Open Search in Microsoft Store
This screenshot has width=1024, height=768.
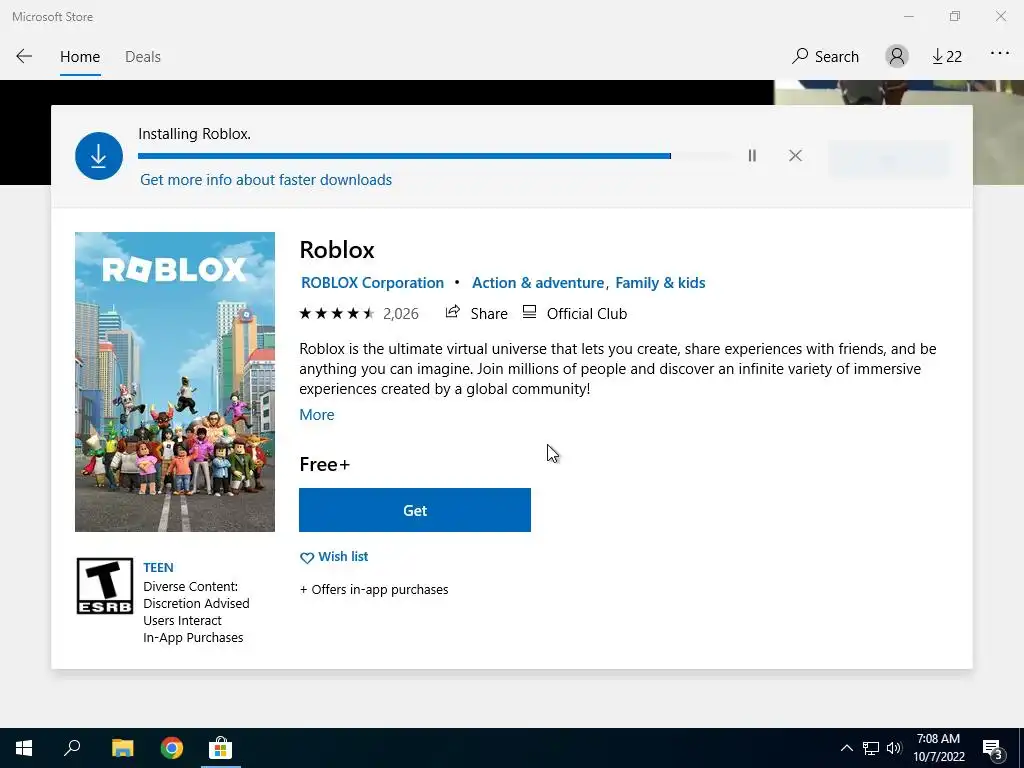(825, 57)
